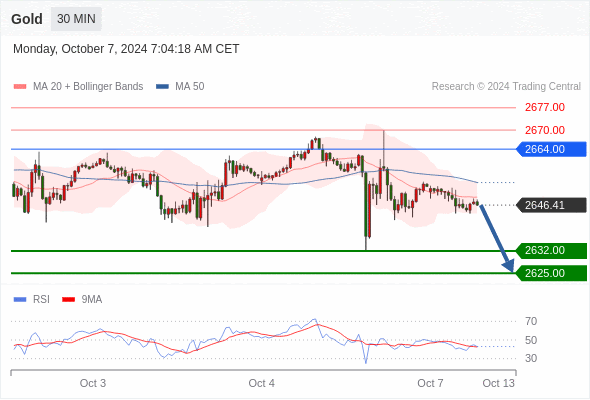Click the MA 20 + Bollinger Bands color swatch
Screen dimensions: 590x400
(x=20, y=87)
